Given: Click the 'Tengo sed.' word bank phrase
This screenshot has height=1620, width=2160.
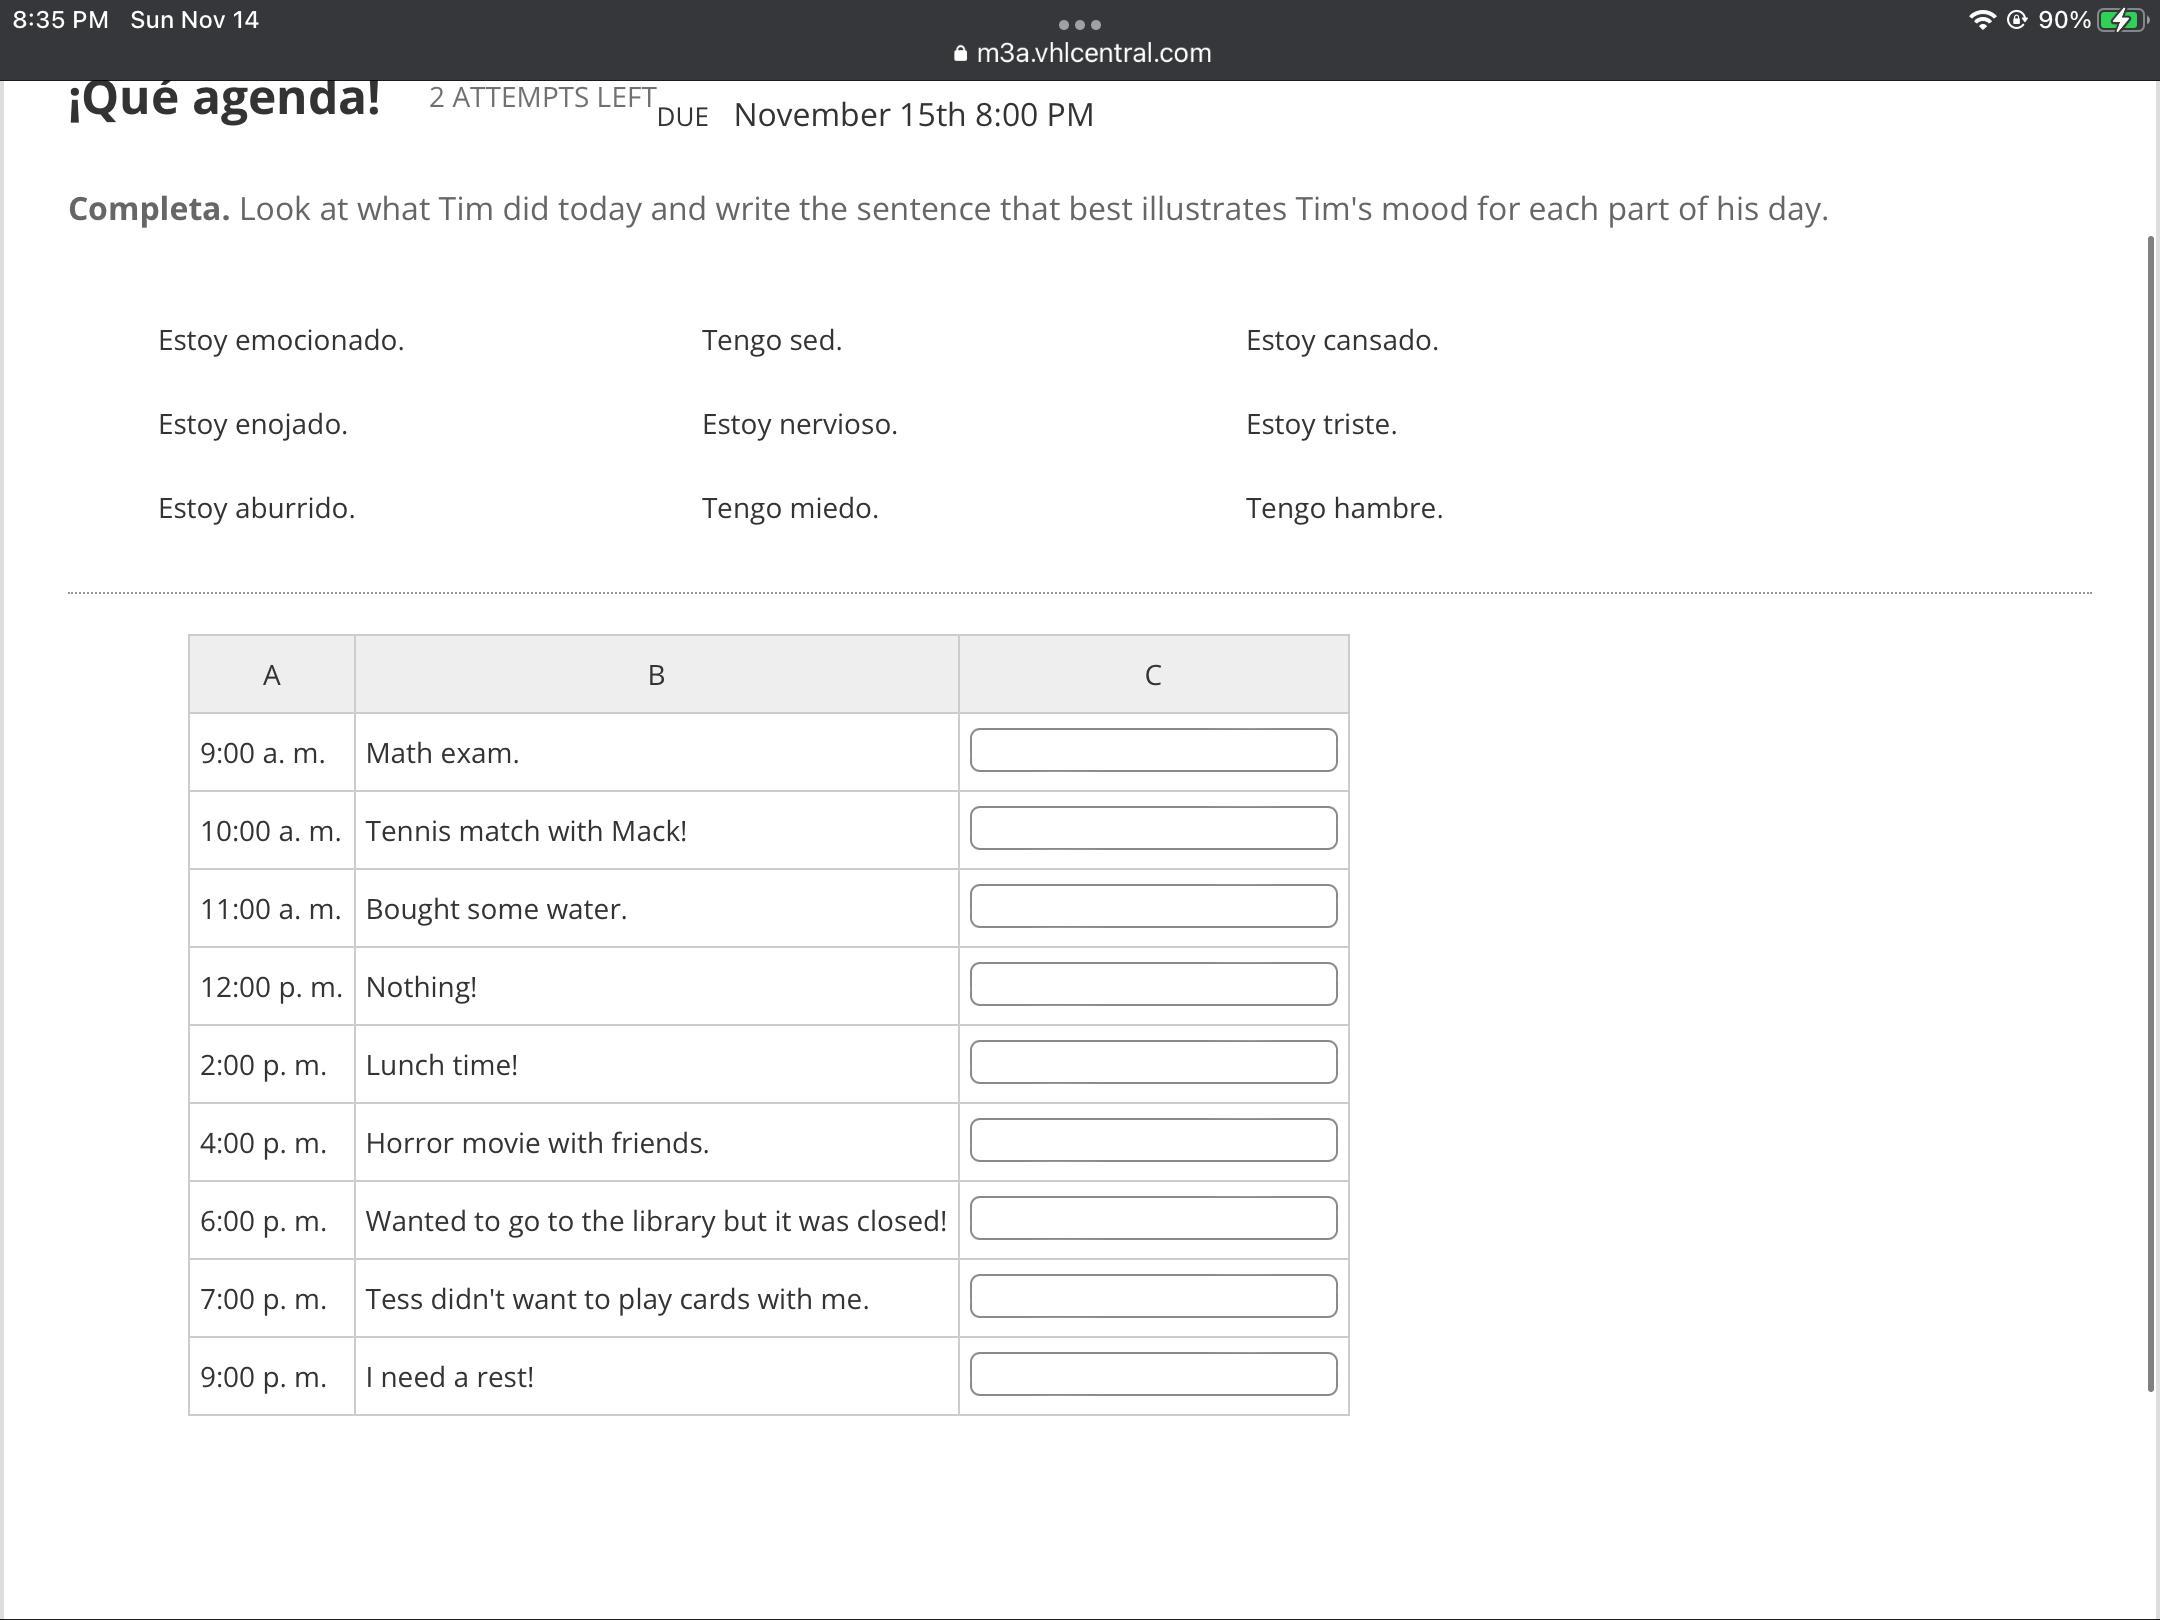Looking at the screenshot, I should point(771,340).
